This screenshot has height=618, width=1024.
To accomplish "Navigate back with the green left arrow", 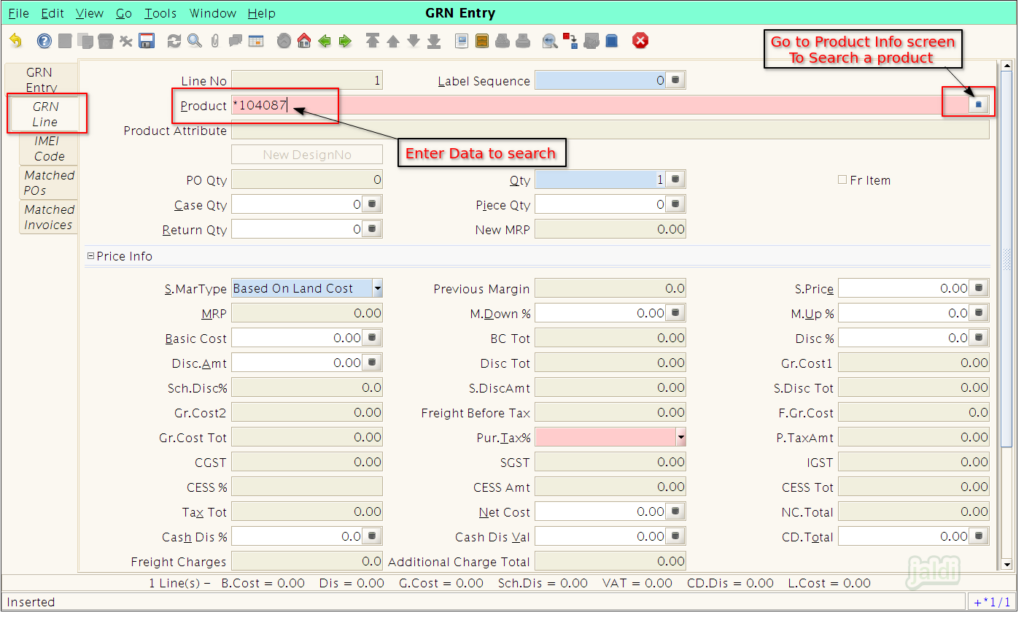I will point(325,41).
